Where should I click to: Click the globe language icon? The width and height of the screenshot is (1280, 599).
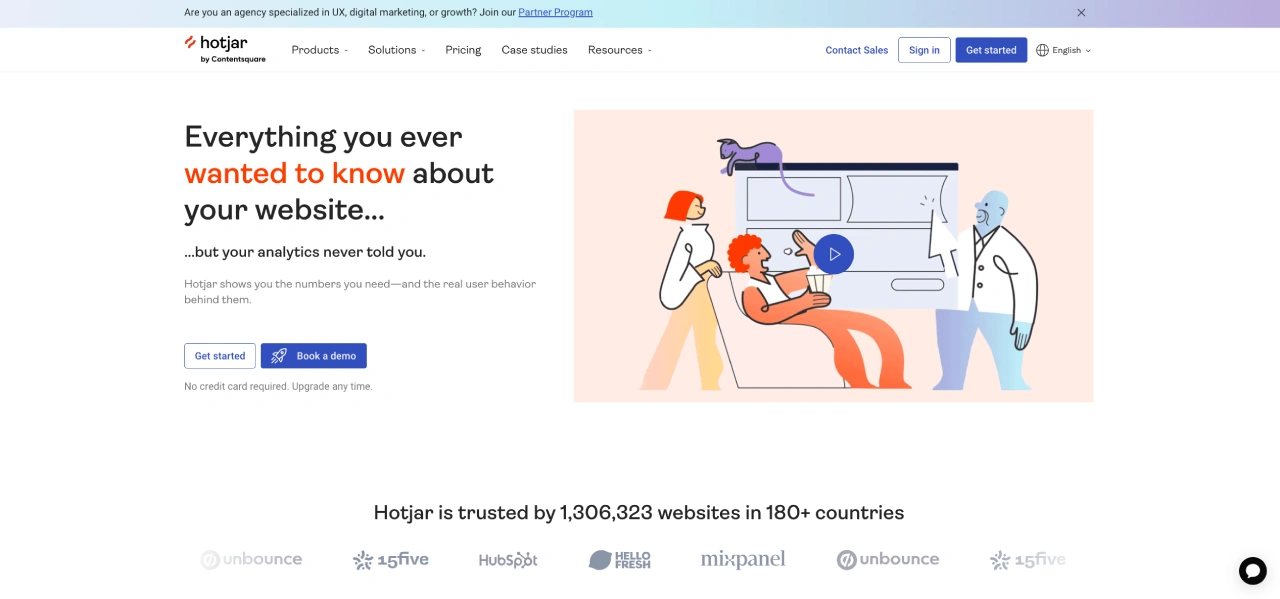(1043, 50)
